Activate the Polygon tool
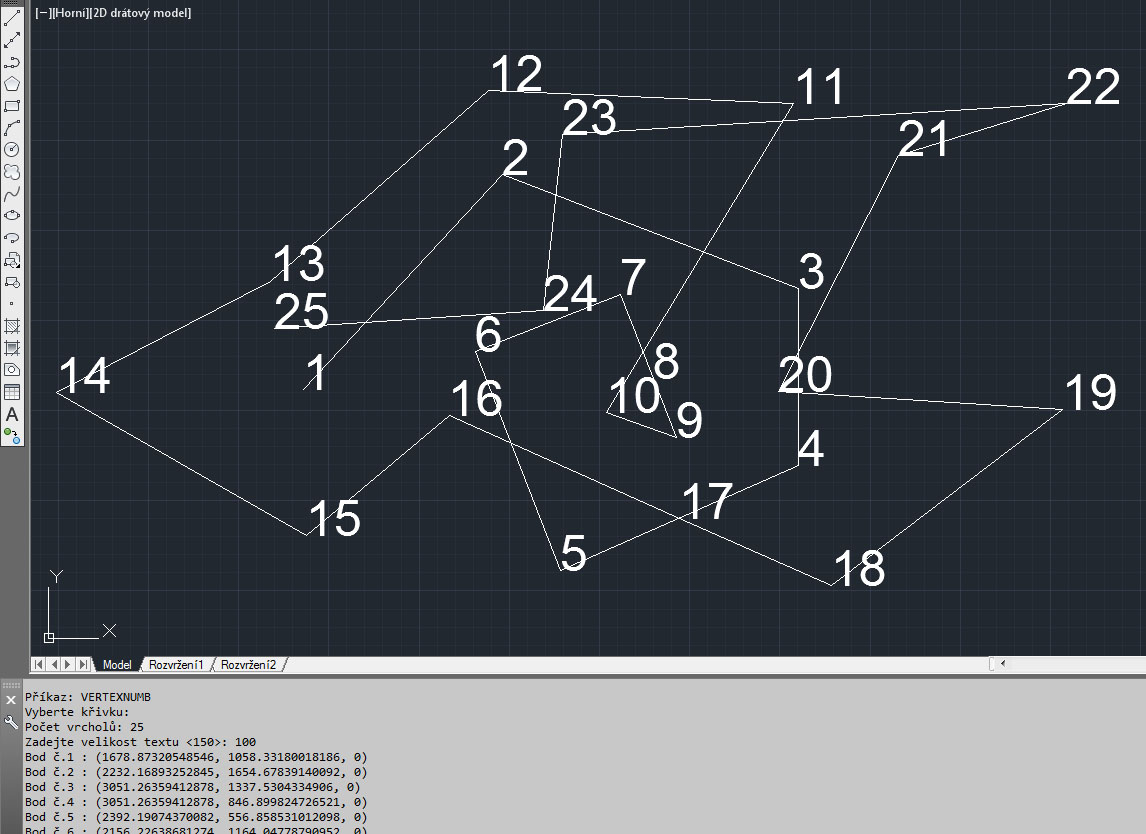 tap(12, 84)
